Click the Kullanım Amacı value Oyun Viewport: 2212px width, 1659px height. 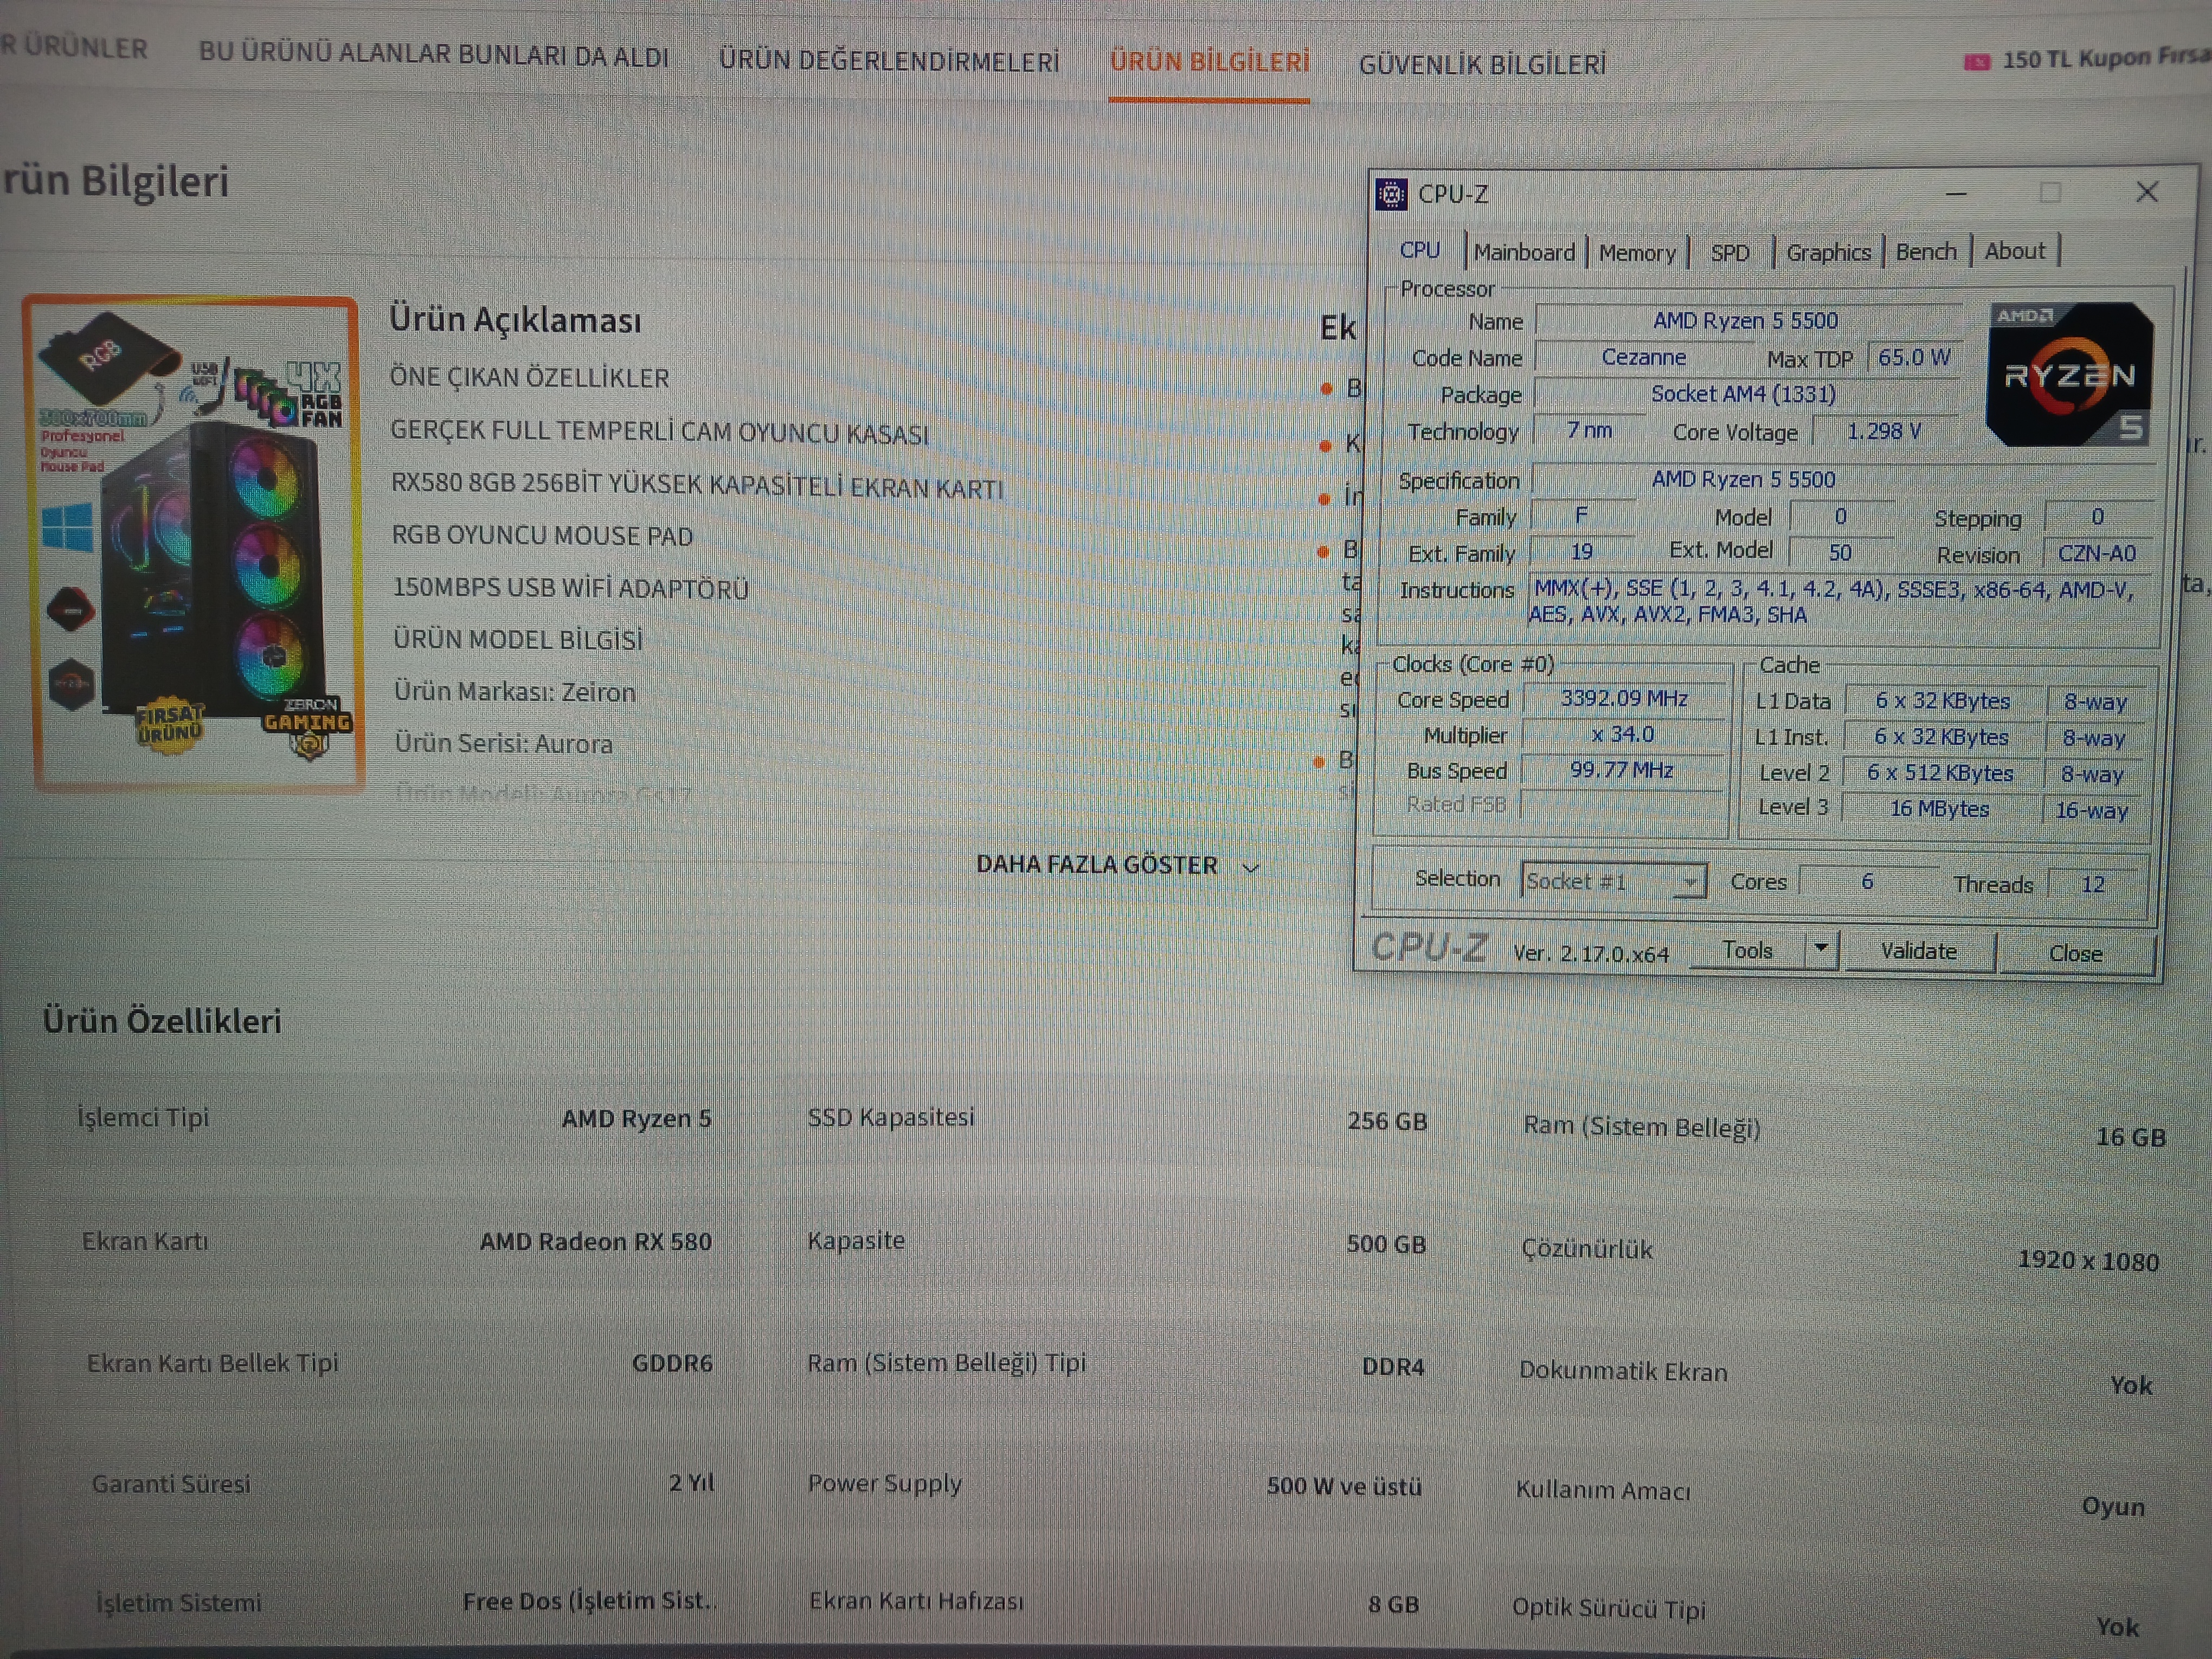pos(2113,1506)
